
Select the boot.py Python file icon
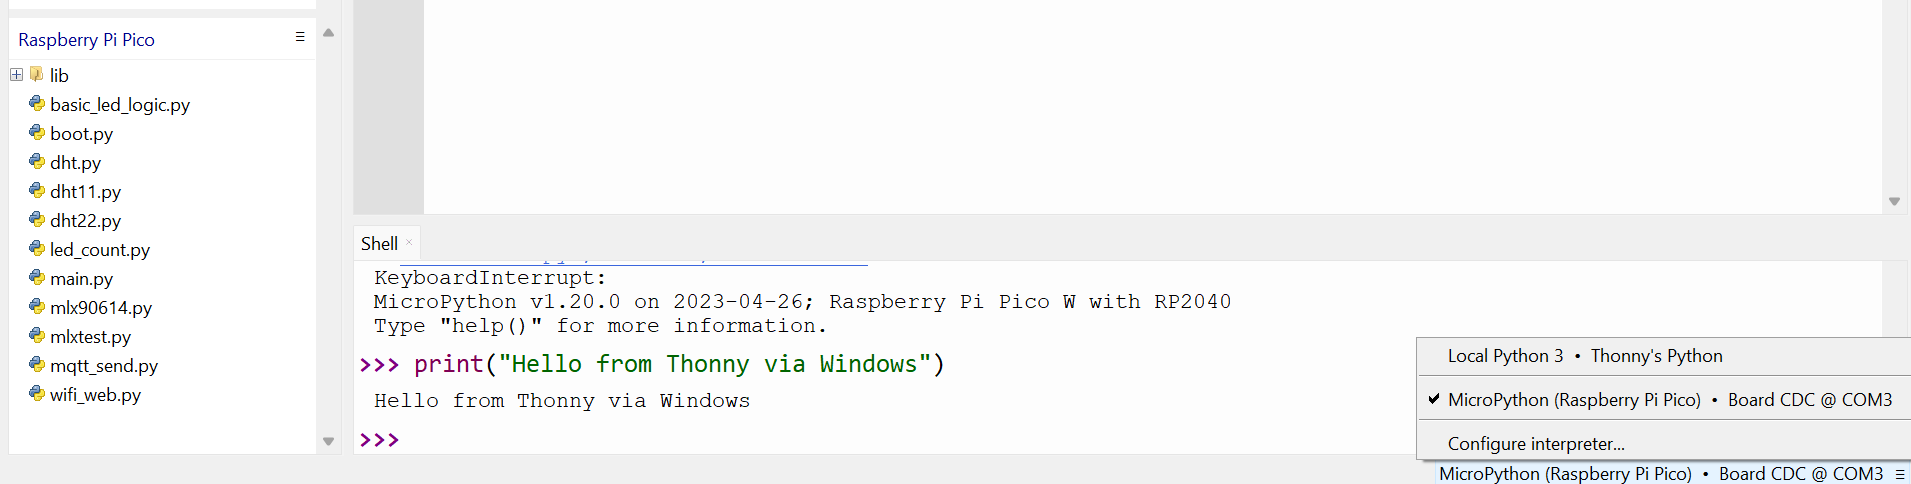click(37, 132)
